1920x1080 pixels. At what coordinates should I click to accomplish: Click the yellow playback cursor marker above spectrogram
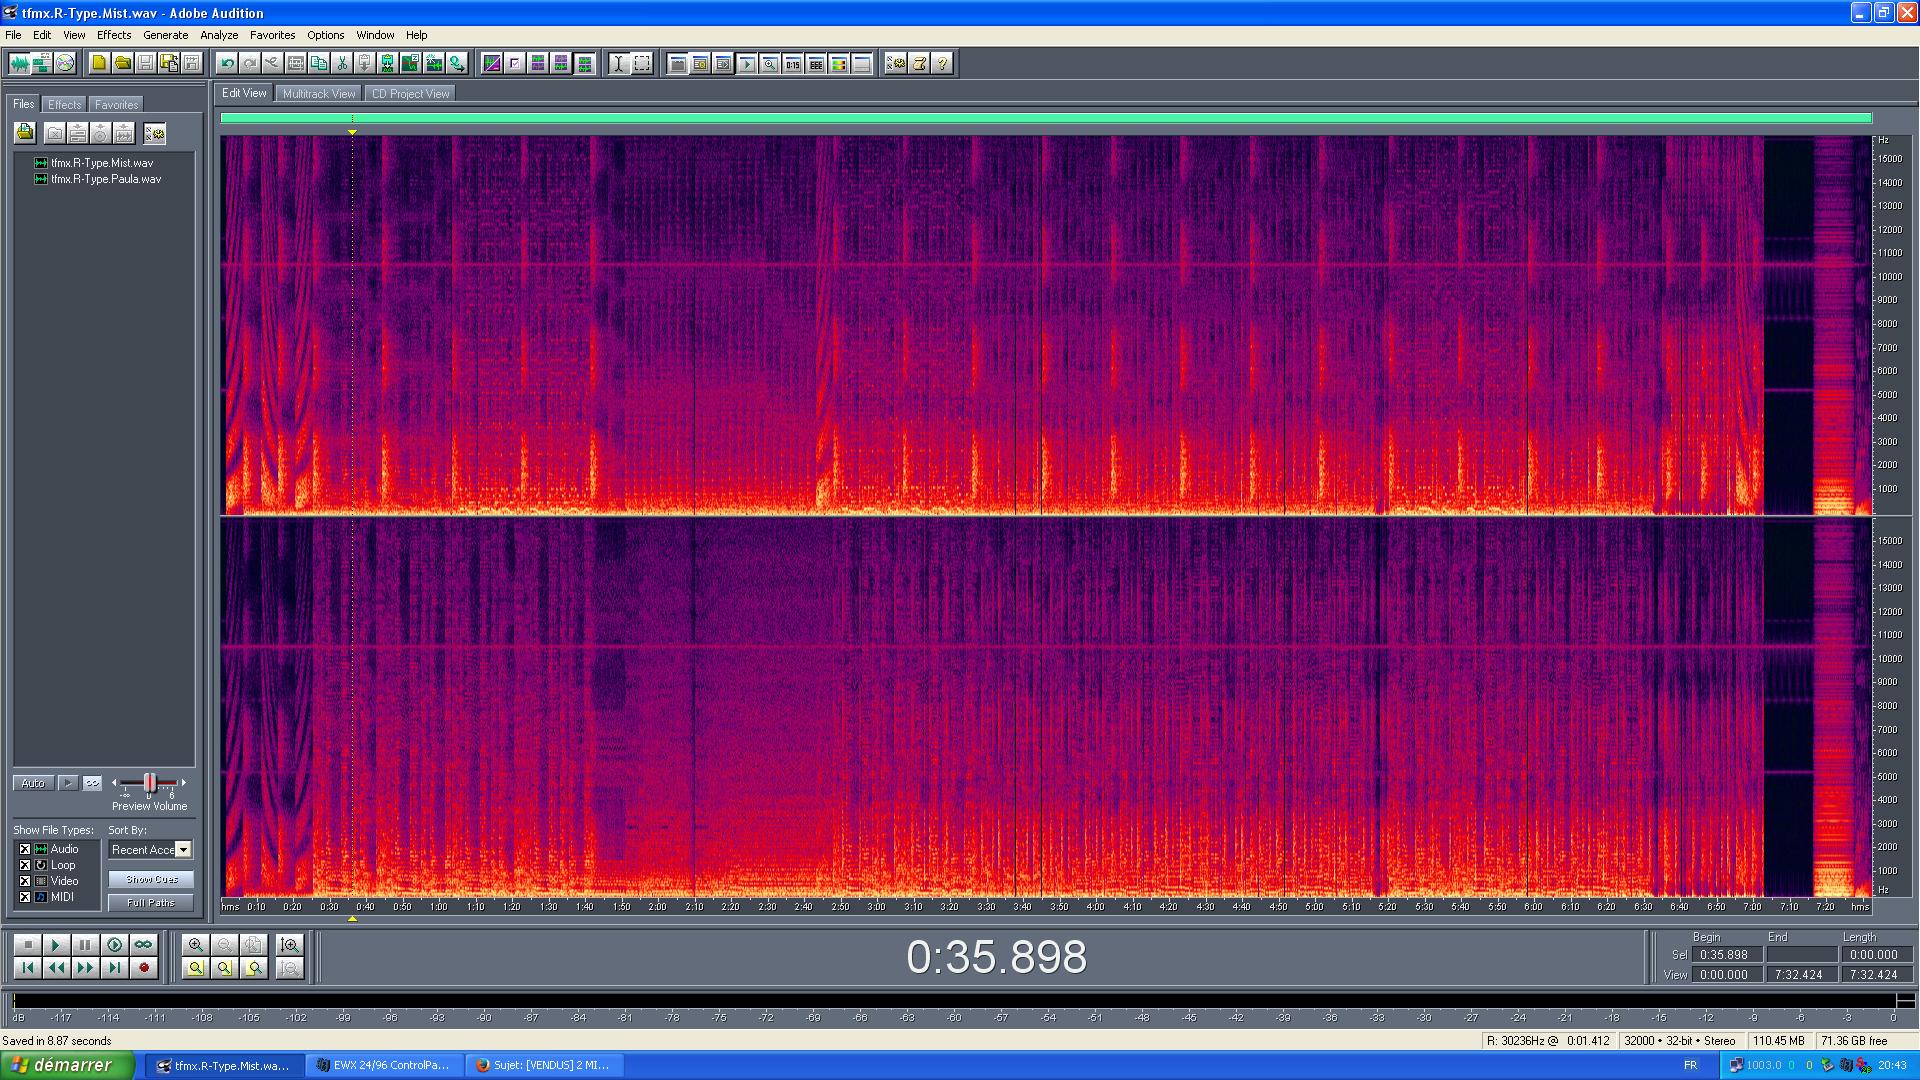click(352, 132)
